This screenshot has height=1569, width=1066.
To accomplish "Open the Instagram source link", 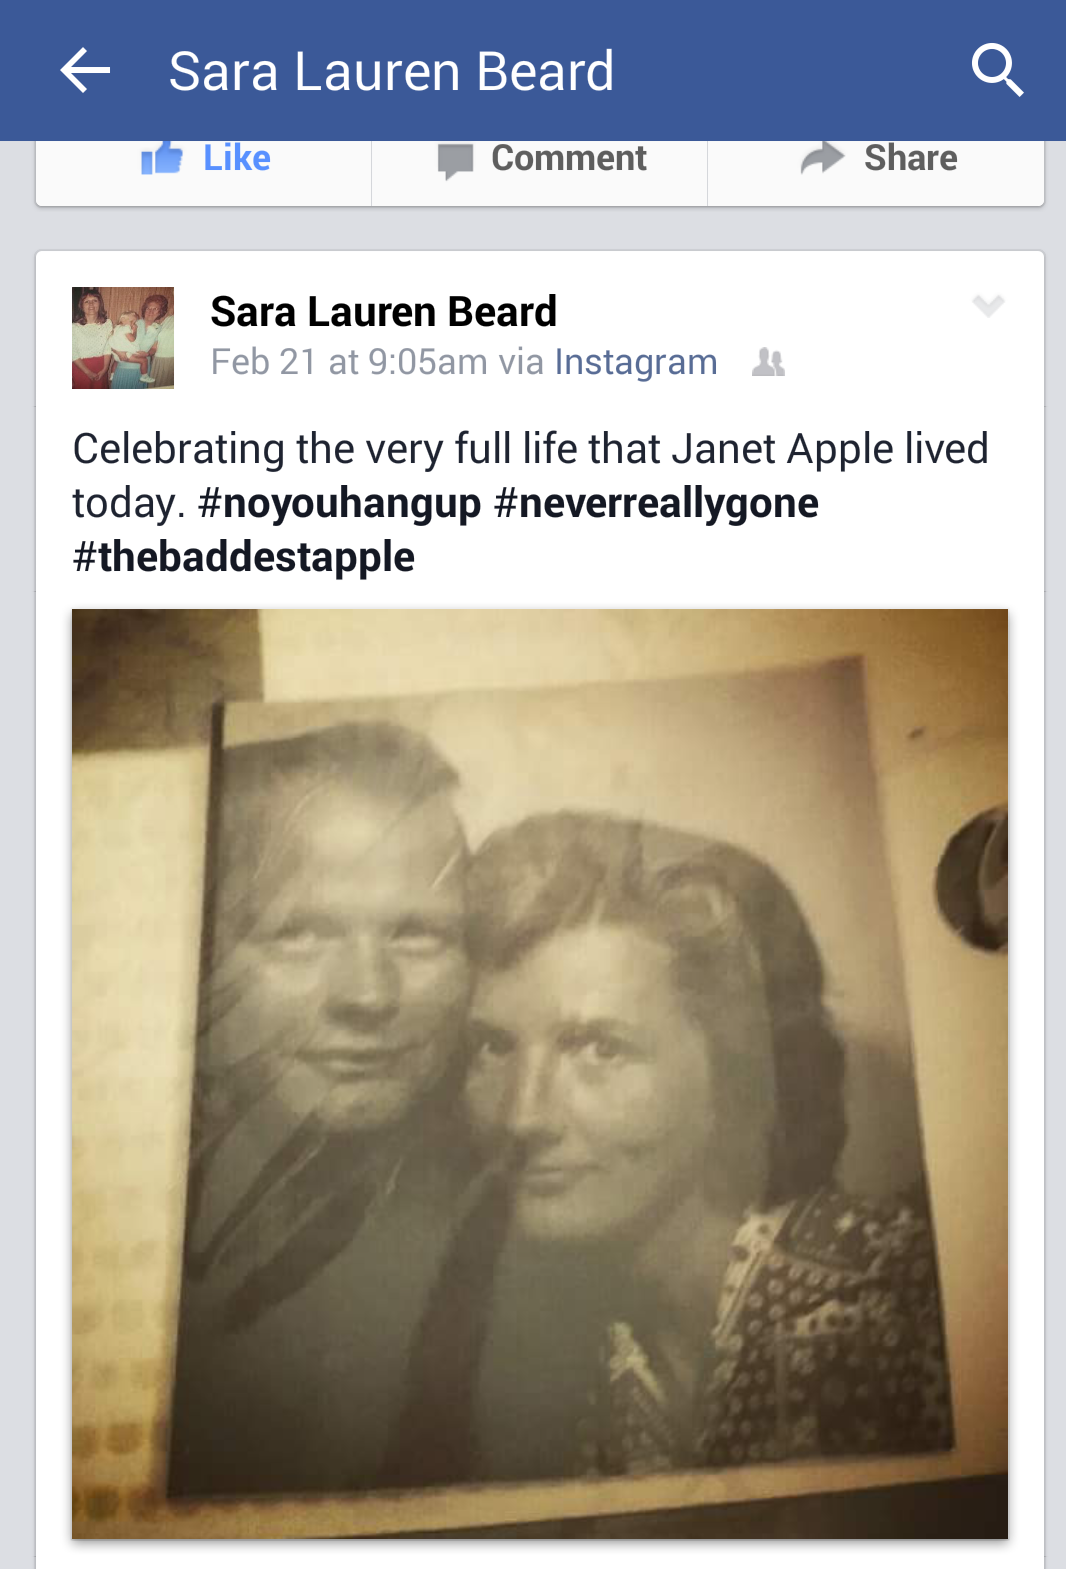I will coord(636,362).
